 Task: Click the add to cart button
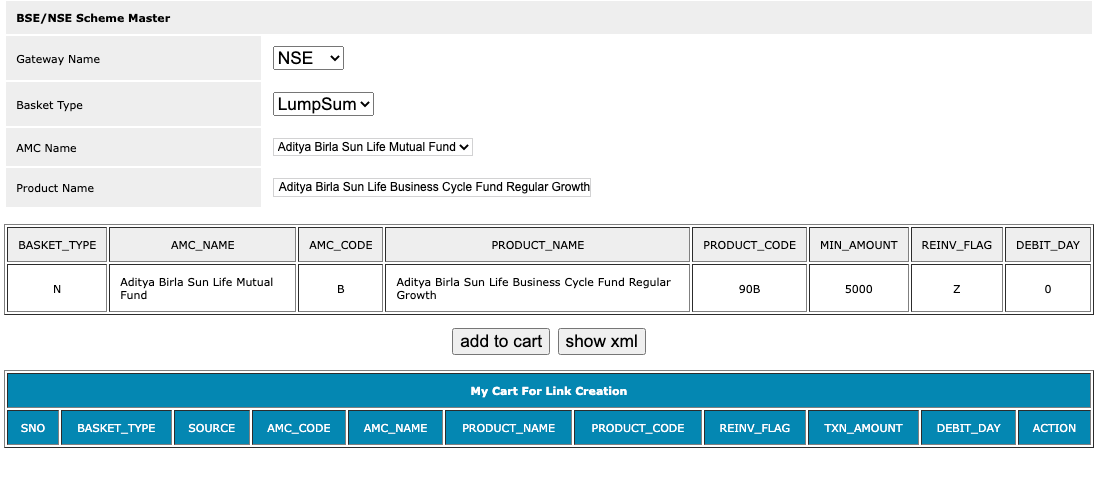[x=501, y=341]
